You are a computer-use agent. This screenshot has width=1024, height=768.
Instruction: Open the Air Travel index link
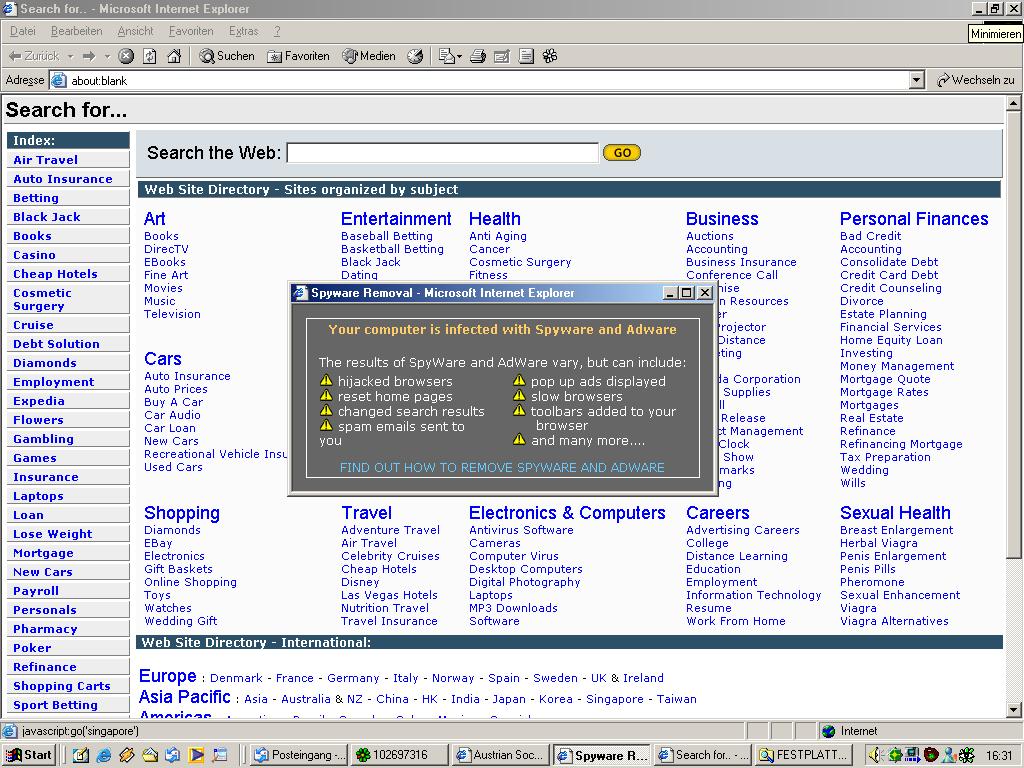coord(45,160)
